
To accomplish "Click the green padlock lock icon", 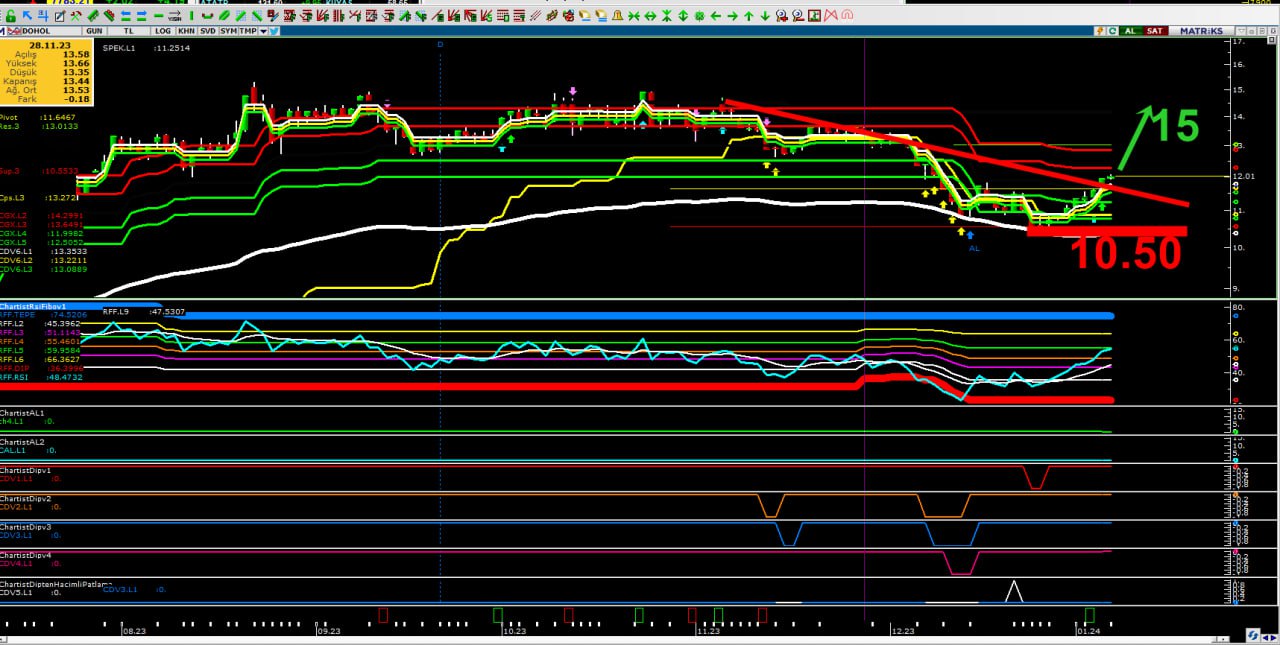I will tap(11, 16).
